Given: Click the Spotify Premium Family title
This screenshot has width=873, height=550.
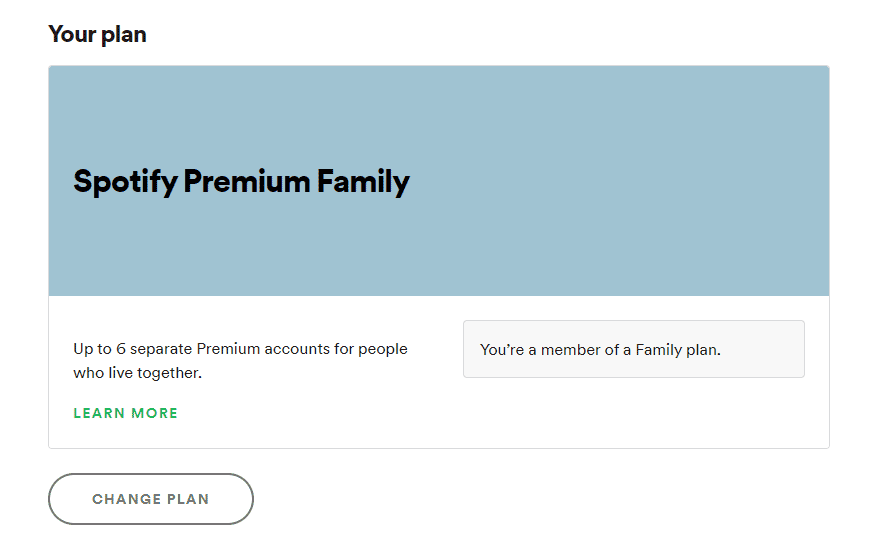Looking at the screenshot, I should [x=241, y=181].
